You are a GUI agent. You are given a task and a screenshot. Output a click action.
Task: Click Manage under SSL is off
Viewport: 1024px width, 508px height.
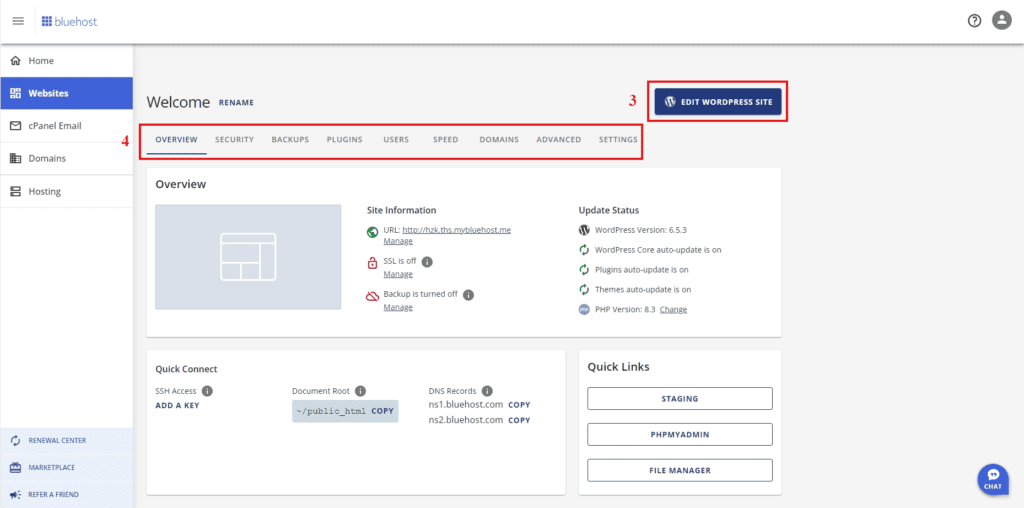click(398, 274)
